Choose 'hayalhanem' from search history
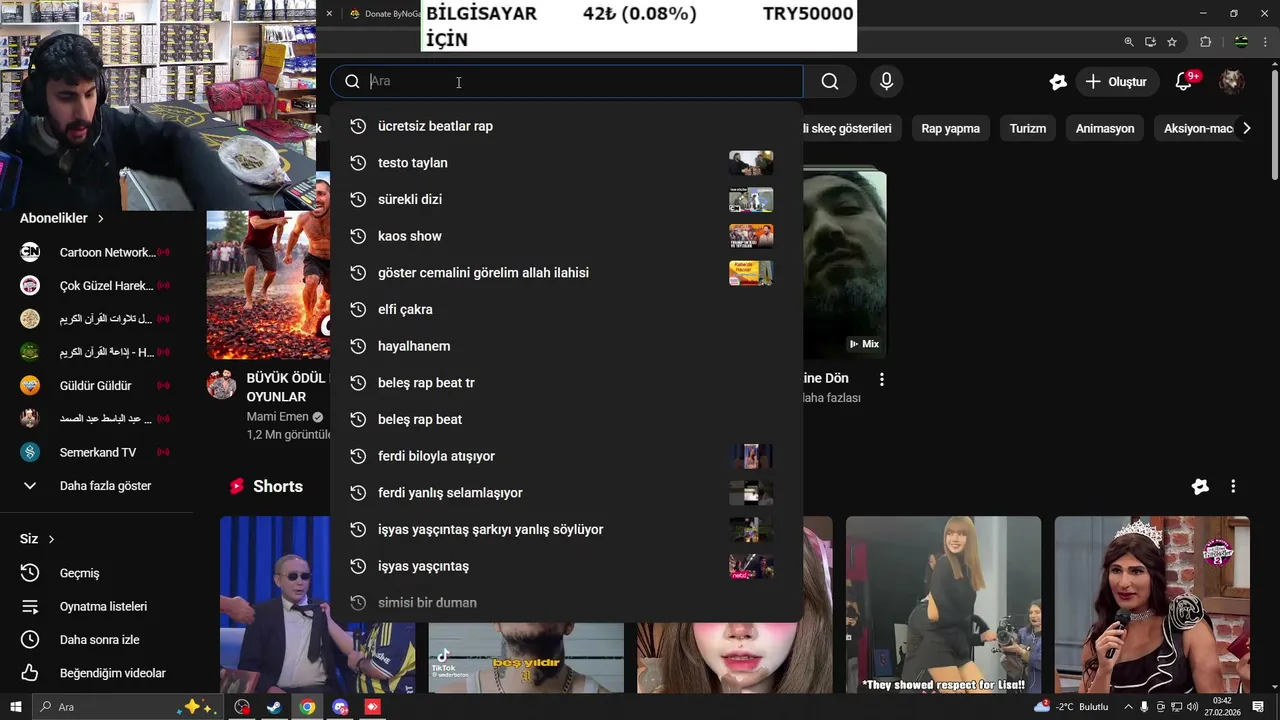The height and width of the screenshot is (720, 1280). (x=567, y=346)
